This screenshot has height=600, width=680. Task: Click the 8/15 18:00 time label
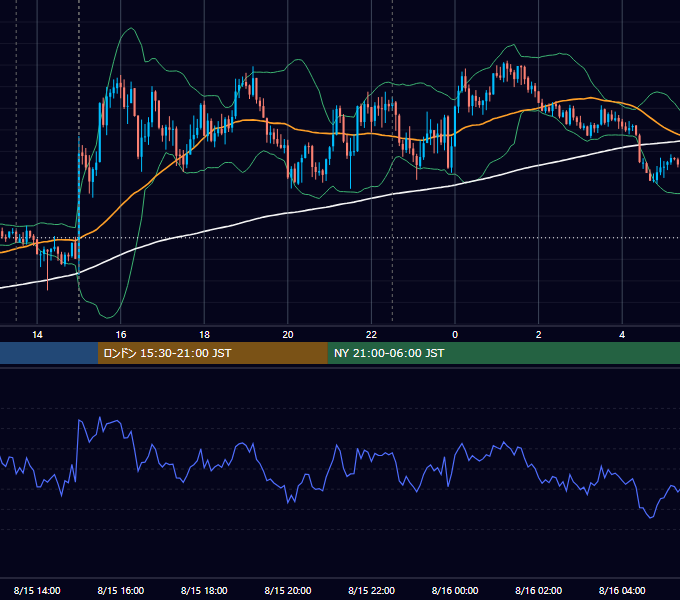204,590
